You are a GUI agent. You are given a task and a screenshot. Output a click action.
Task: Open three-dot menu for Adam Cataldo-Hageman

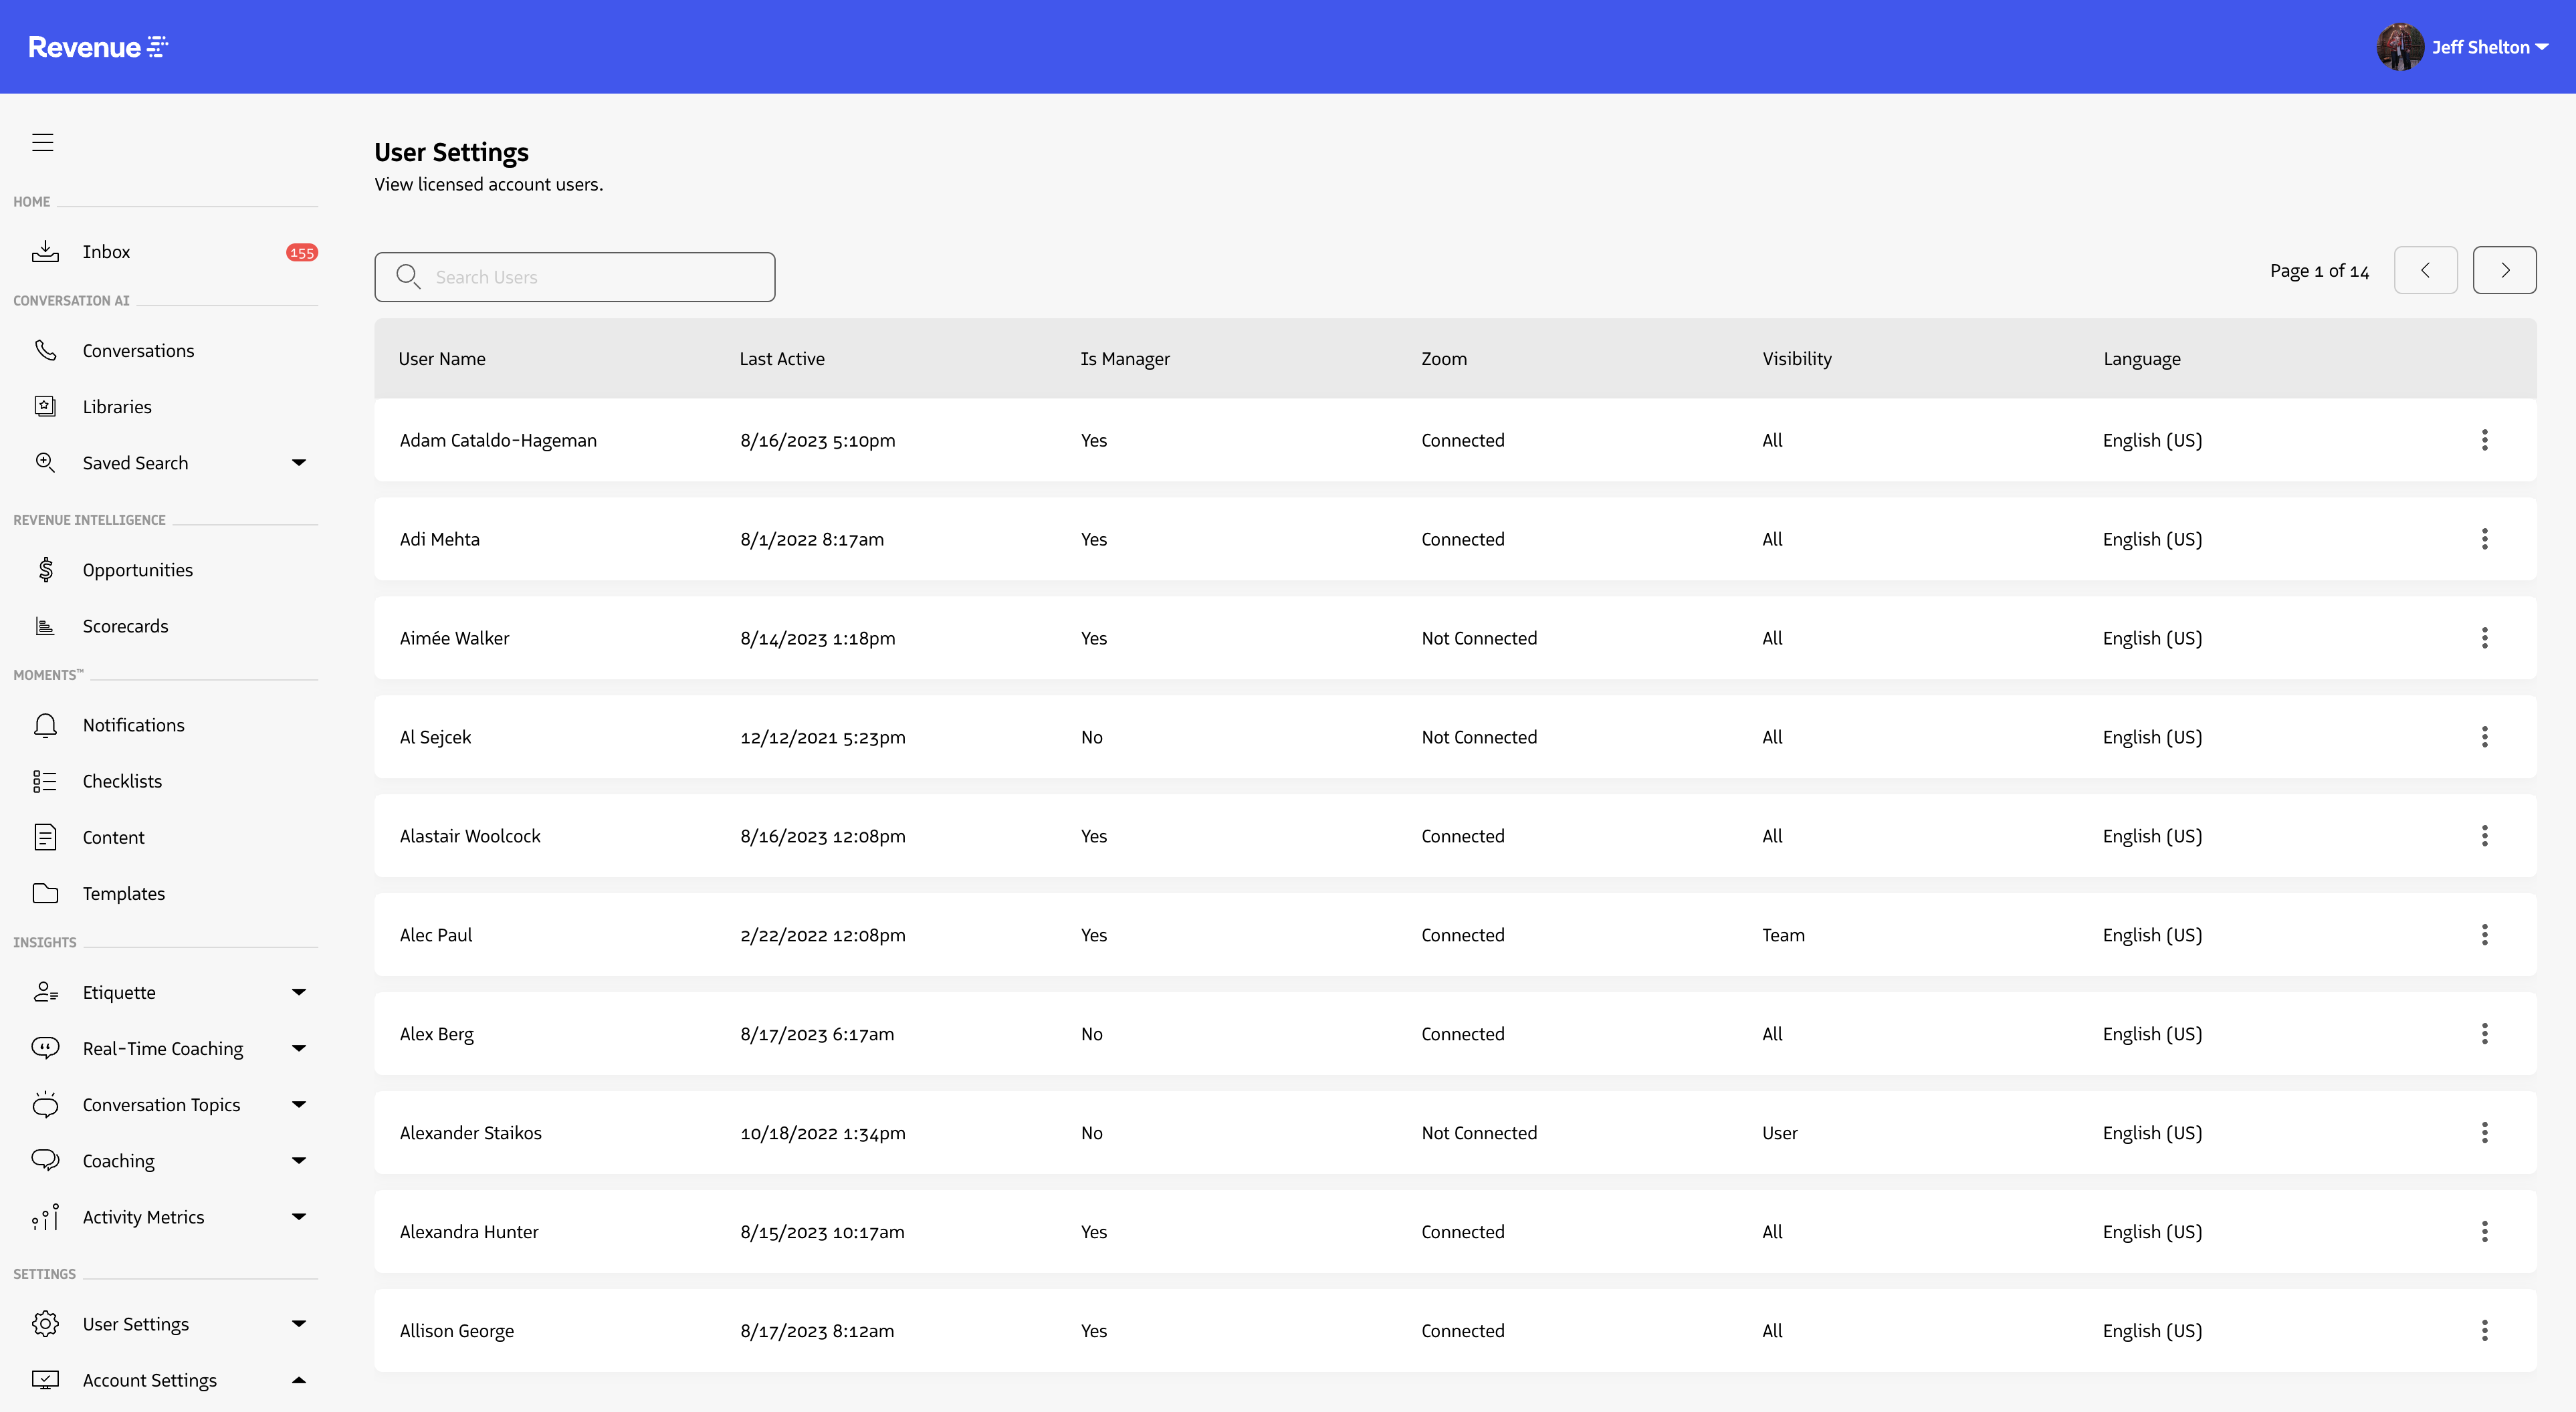[x=2484, y=440]
